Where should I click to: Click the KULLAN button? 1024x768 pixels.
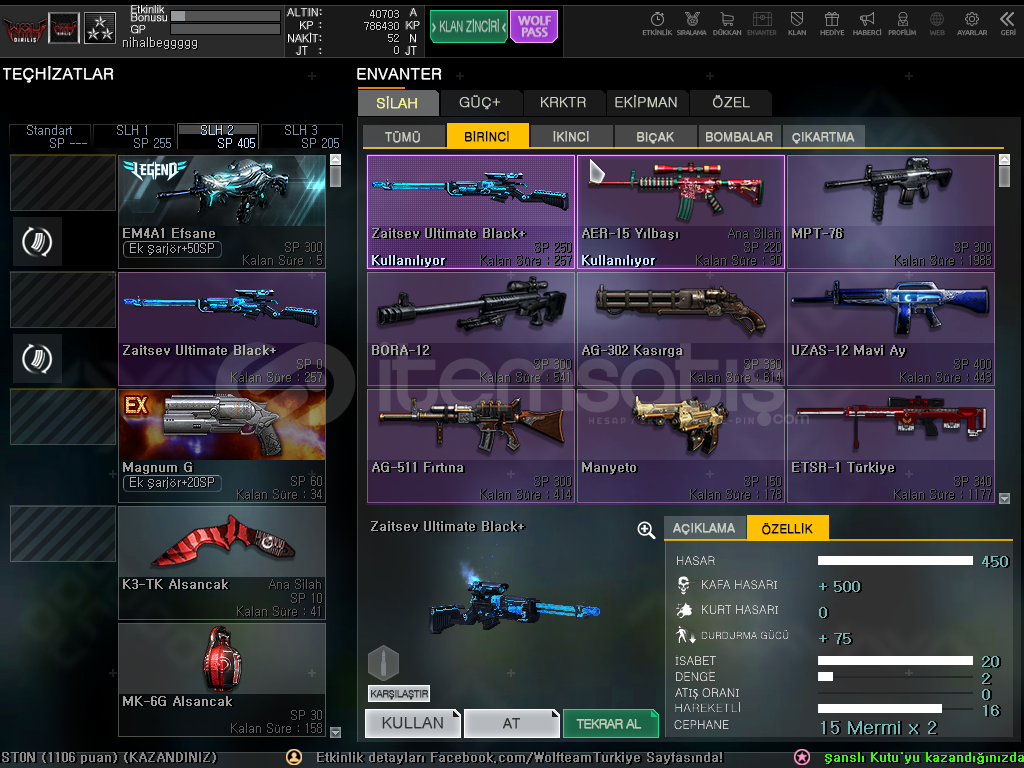click(x=413, y=723)
